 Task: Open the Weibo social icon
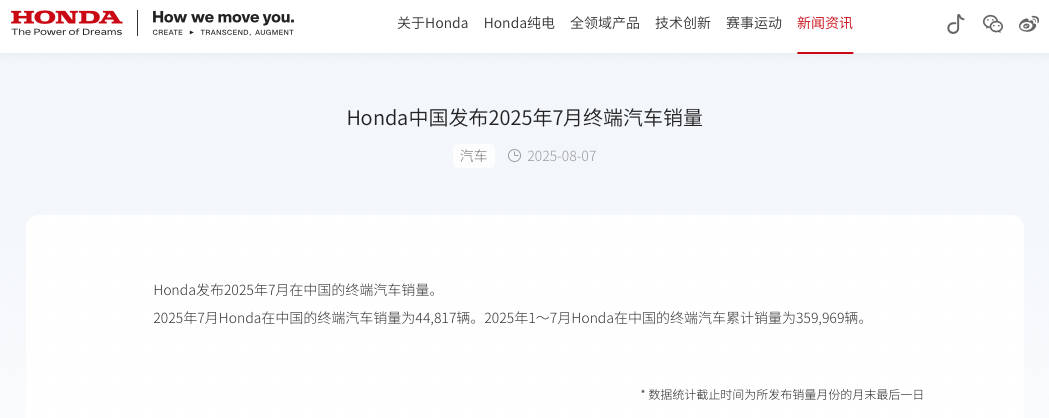click(1029, 24)
